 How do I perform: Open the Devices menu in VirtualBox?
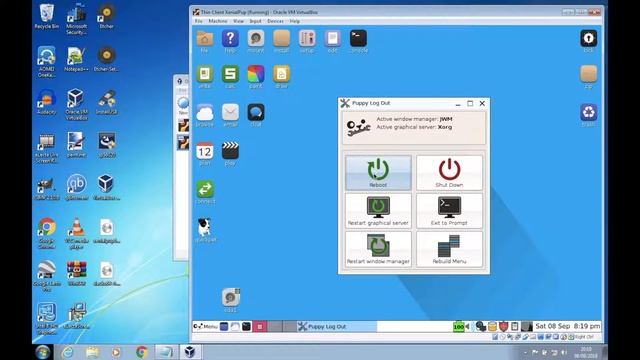click(x=276, y=21)
